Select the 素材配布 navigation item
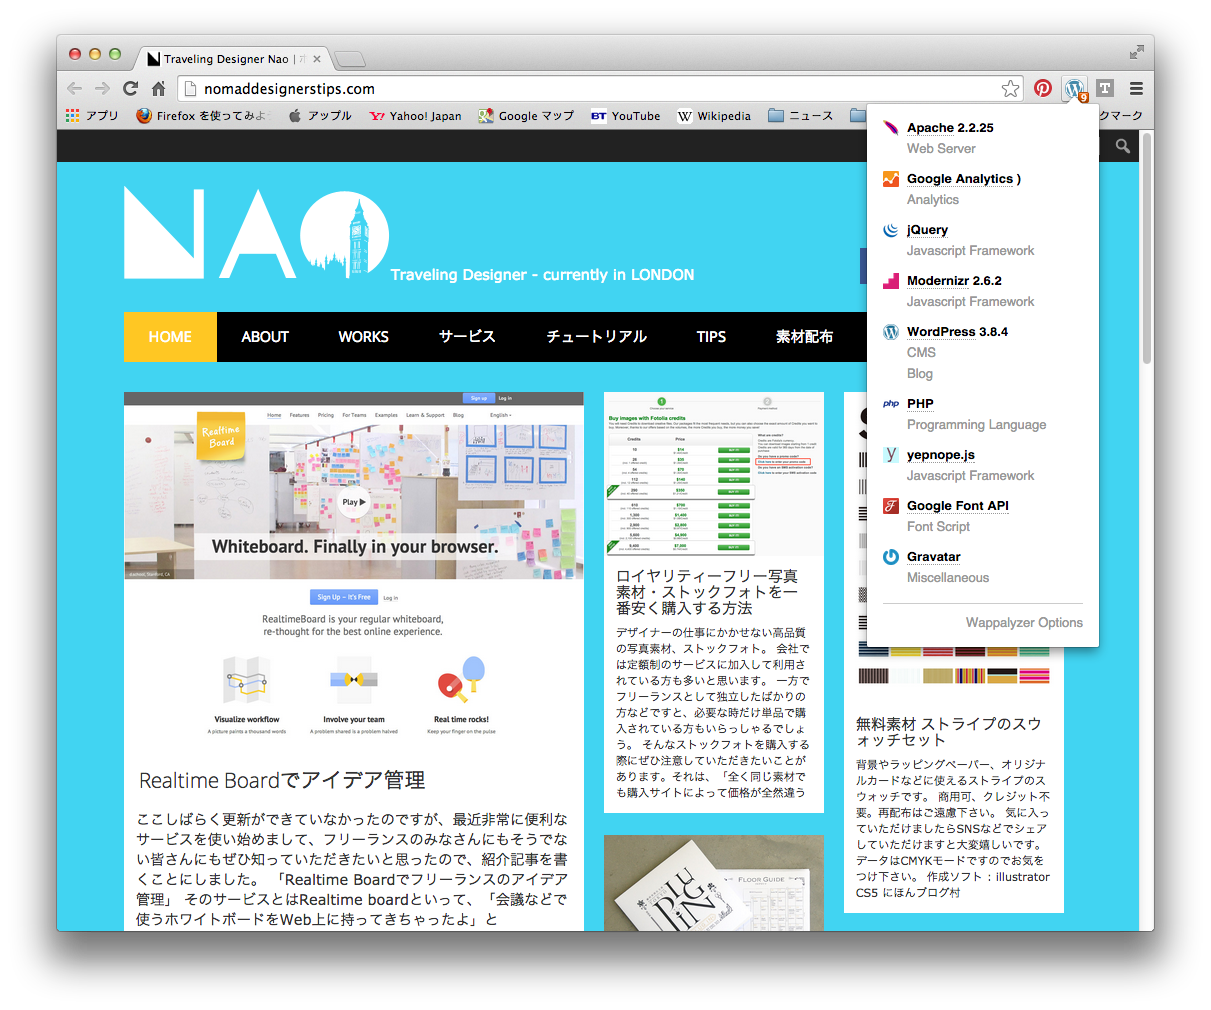 (x=804, y=337)
